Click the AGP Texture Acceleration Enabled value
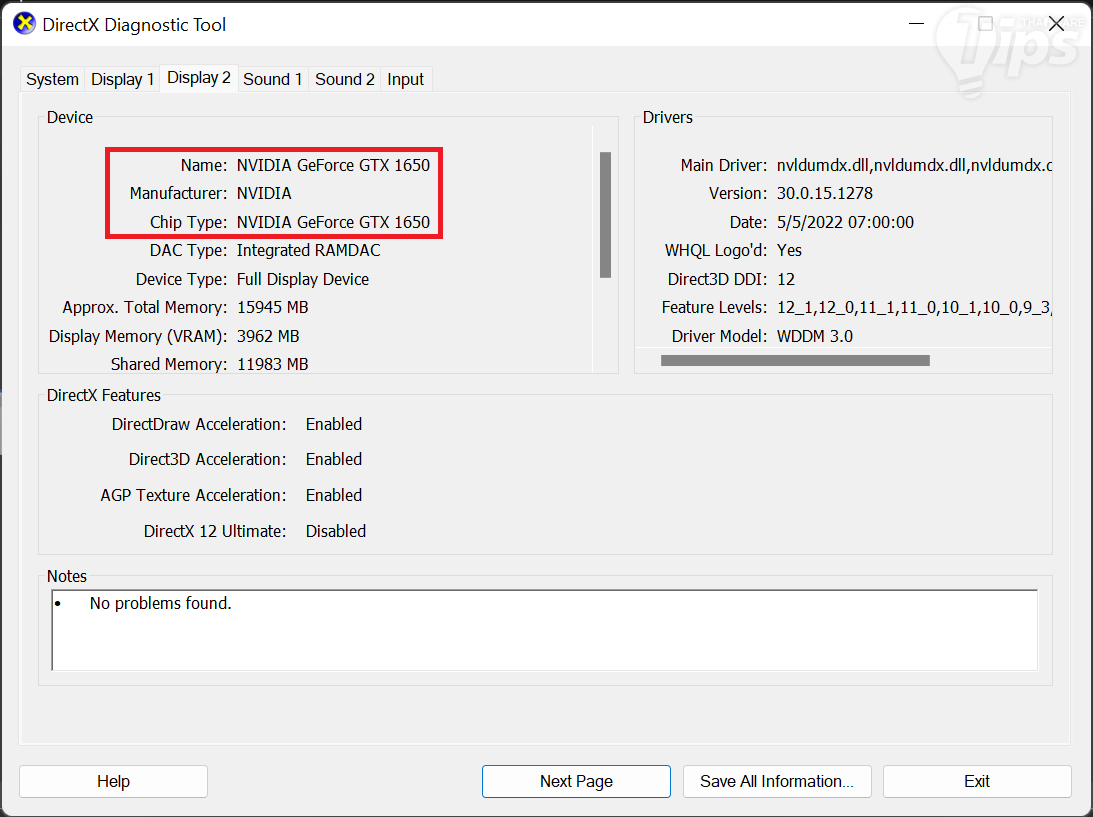The image size is (1093, 817). point(334,496)
